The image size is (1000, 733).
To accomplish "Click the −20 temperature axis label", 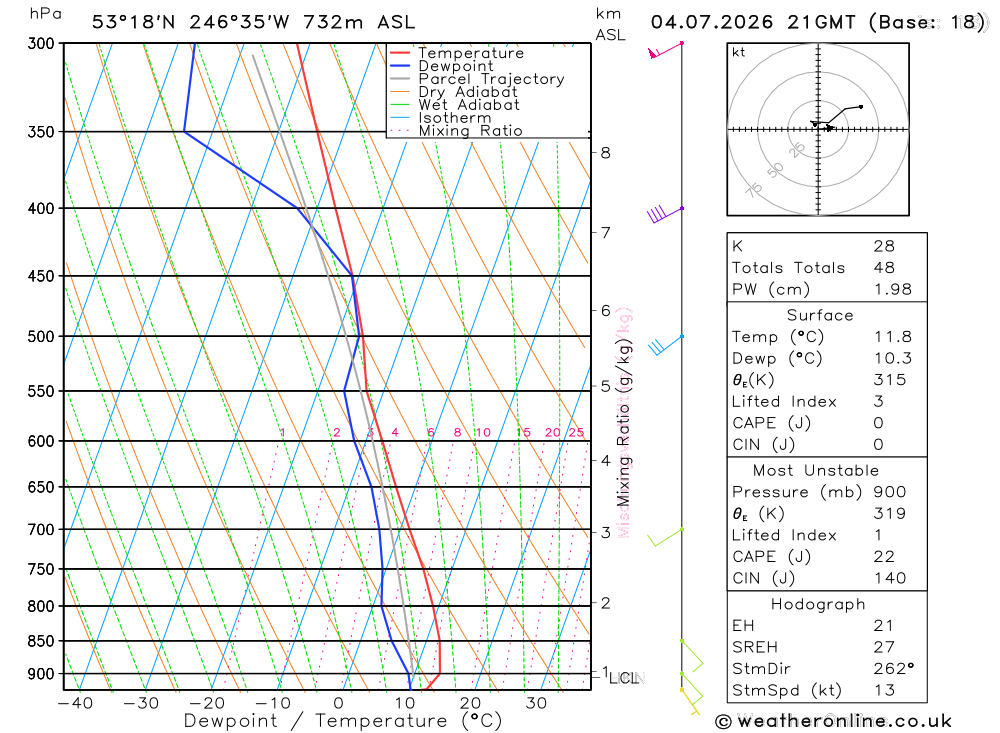I will pos(207,703).
